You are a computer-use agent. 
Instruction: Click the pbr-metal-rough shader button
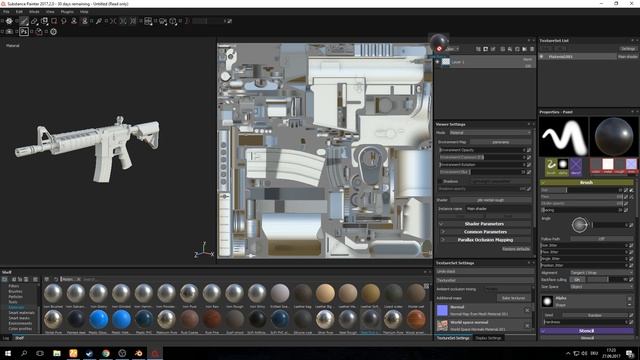491,200
